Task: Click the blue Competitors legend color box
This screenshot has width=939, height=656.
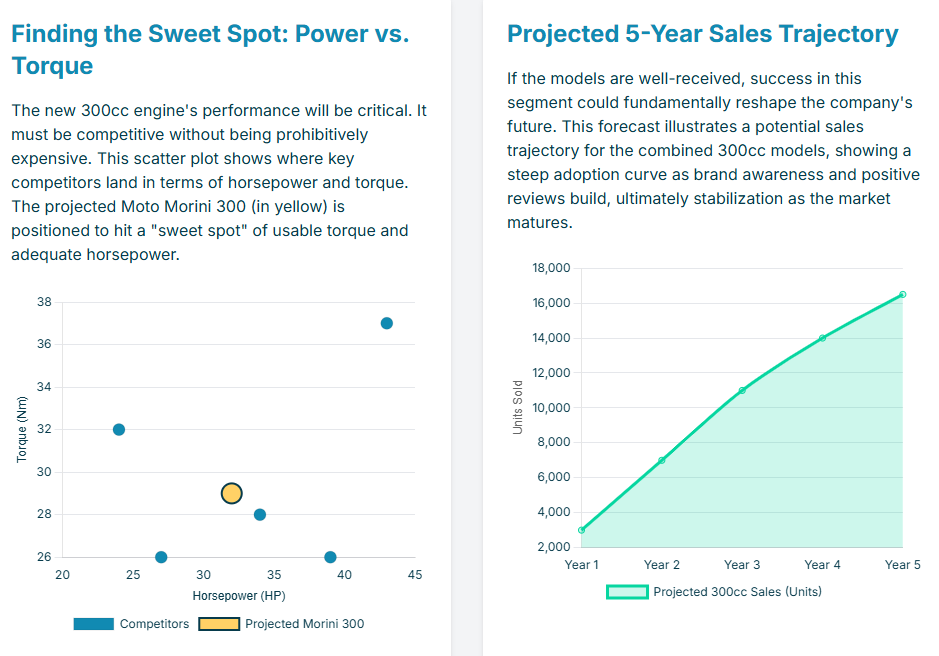Action: 93,624
